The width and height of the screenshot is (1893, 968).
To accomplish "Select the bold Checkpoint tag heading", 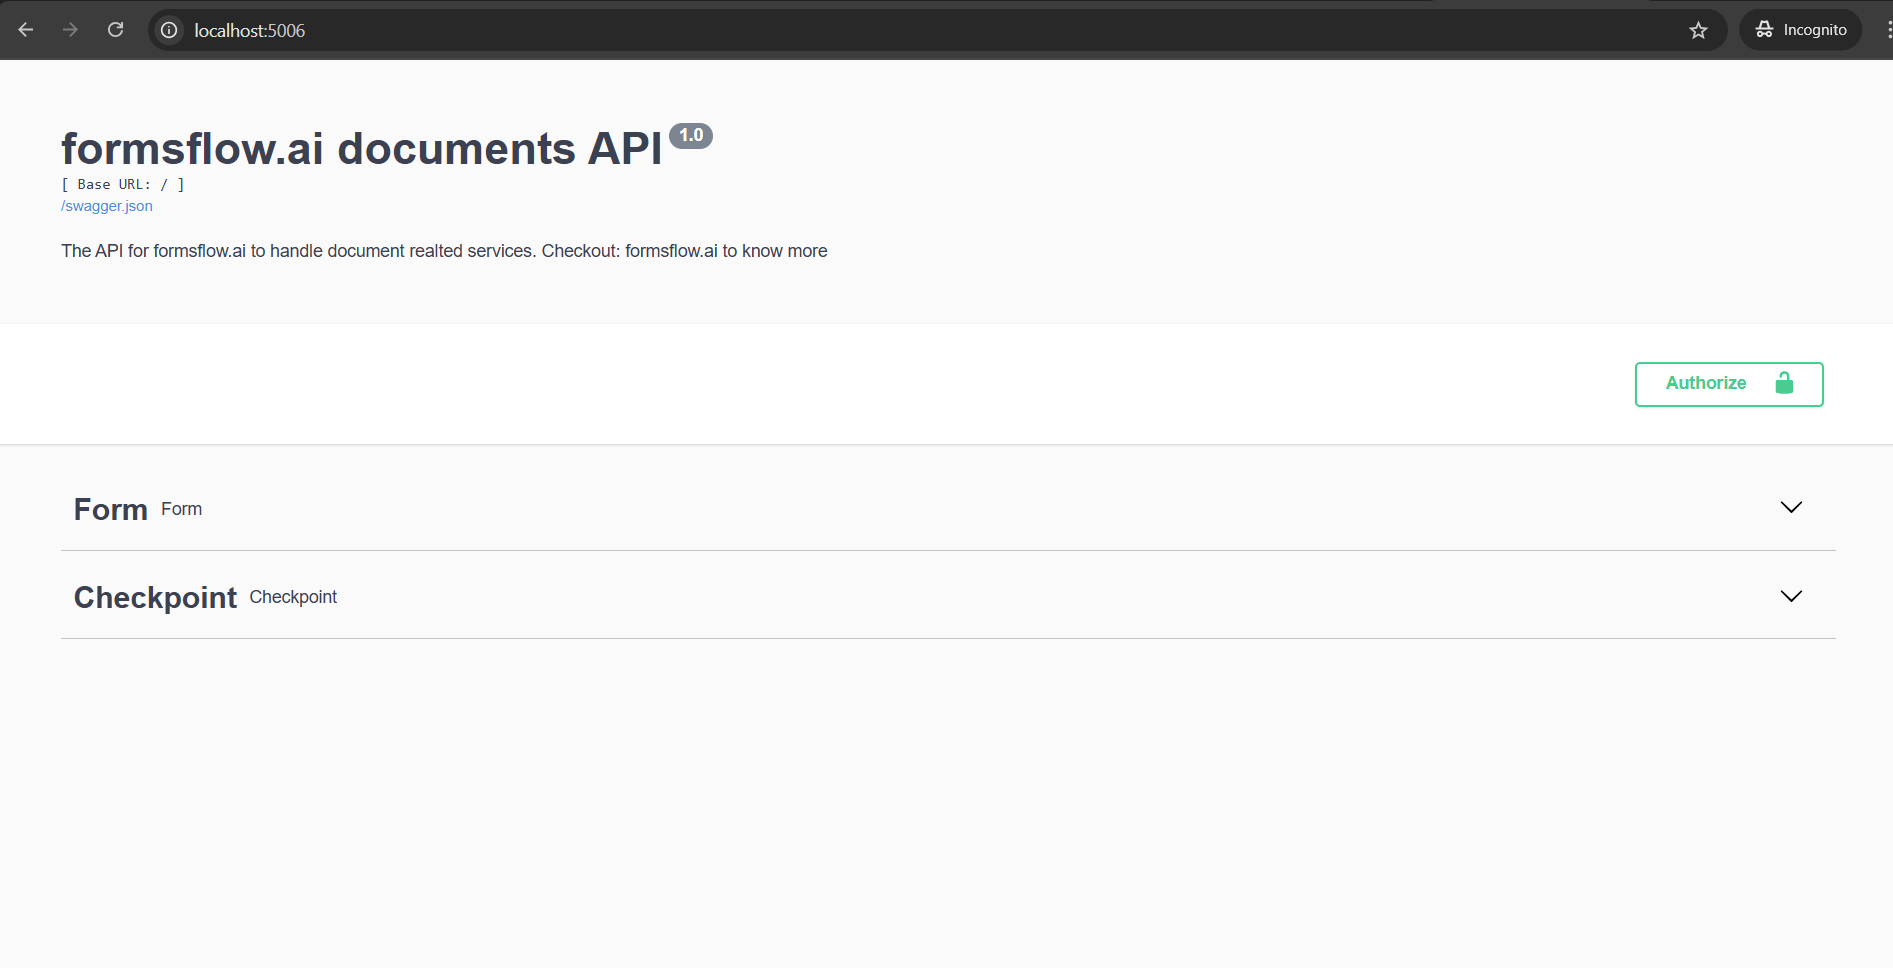I will coord(155,598).
